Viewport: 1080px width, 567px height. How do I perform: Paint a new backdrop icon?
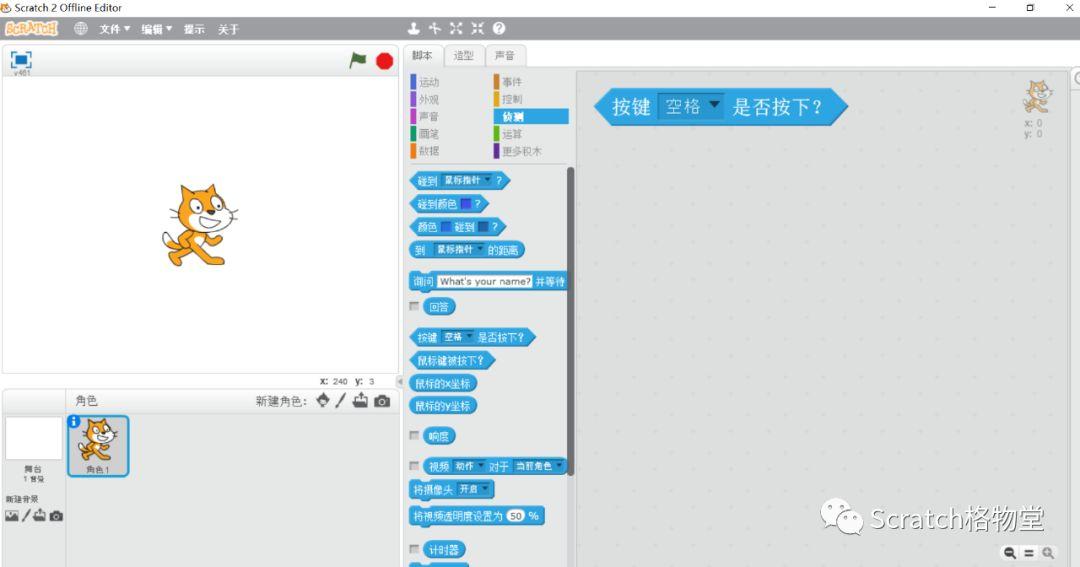point(26,515)
